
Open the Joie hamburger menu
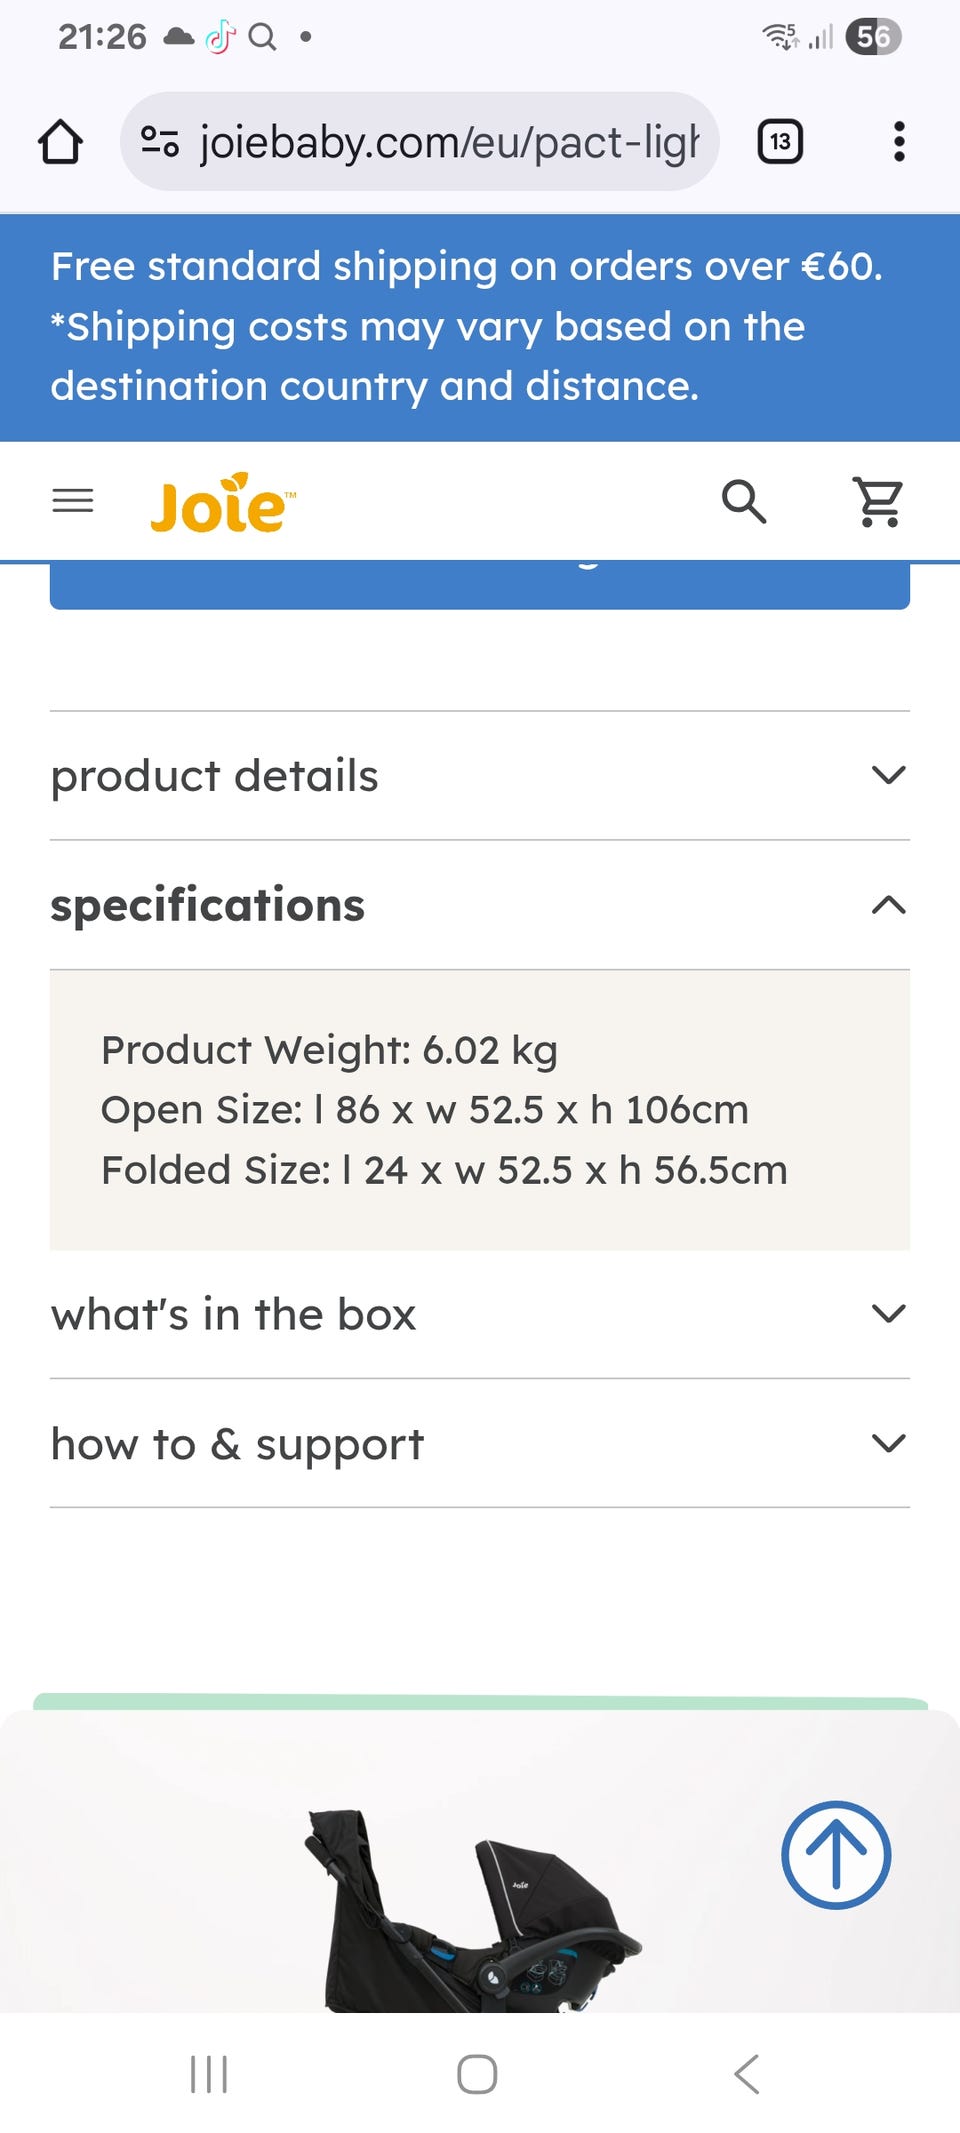coord(73,500)
